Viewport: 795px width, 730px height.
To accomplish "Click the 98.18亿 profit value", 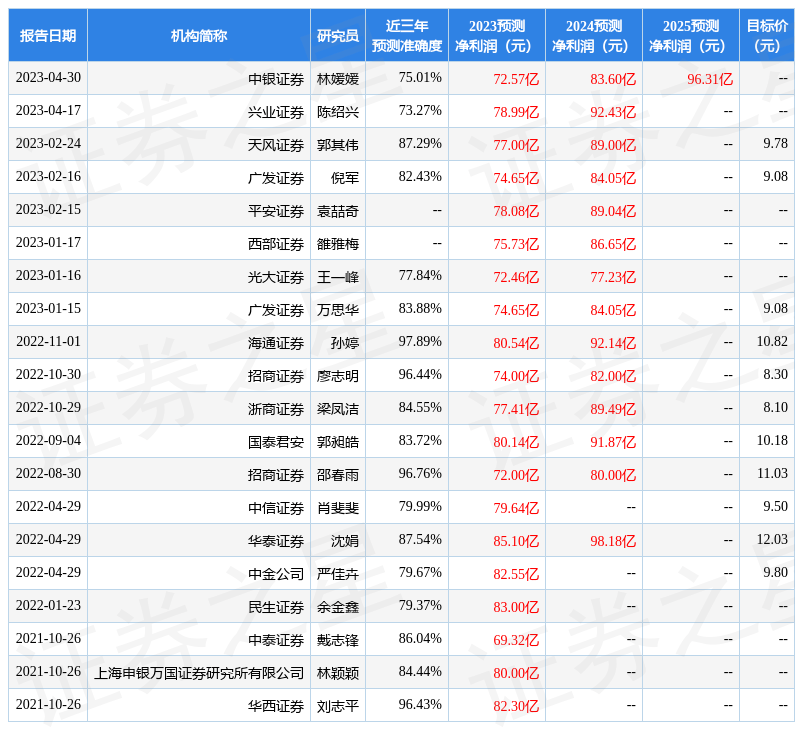I will tap(613, 540).
